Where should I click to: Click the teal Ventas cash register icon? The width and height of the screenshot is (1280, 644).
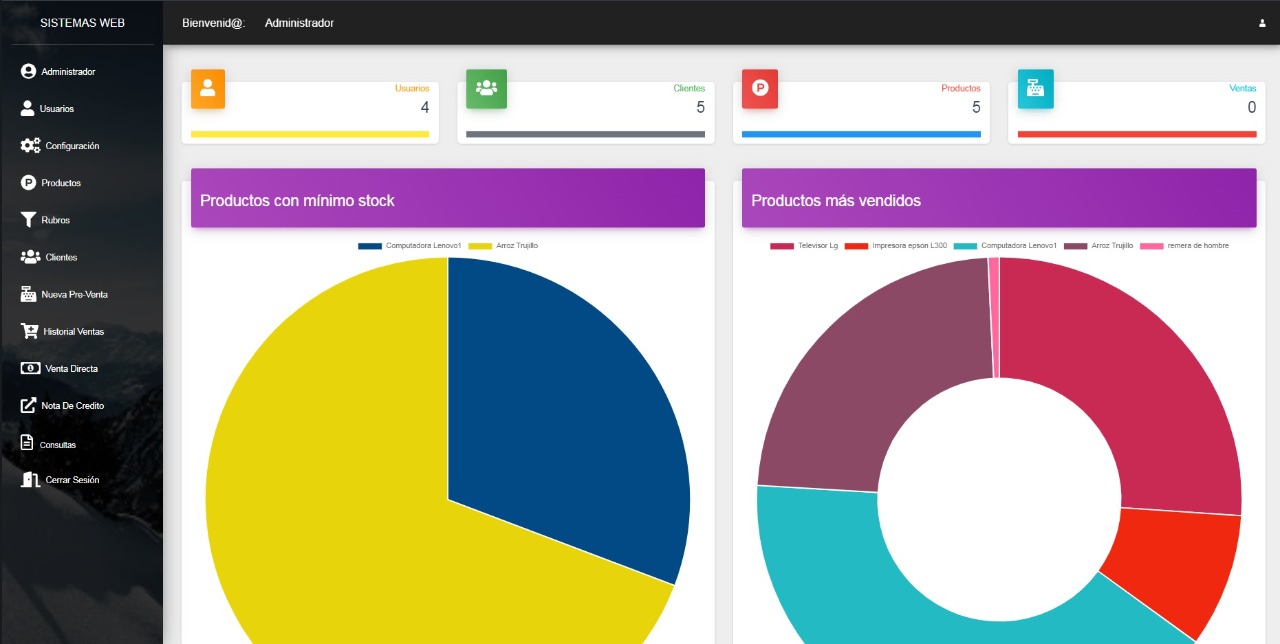pos(1035,88)
